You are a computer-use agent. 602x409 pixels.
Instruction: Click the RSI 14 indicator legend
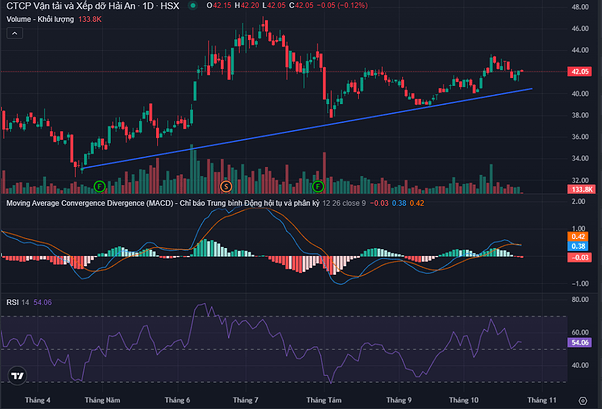point(18,303)
